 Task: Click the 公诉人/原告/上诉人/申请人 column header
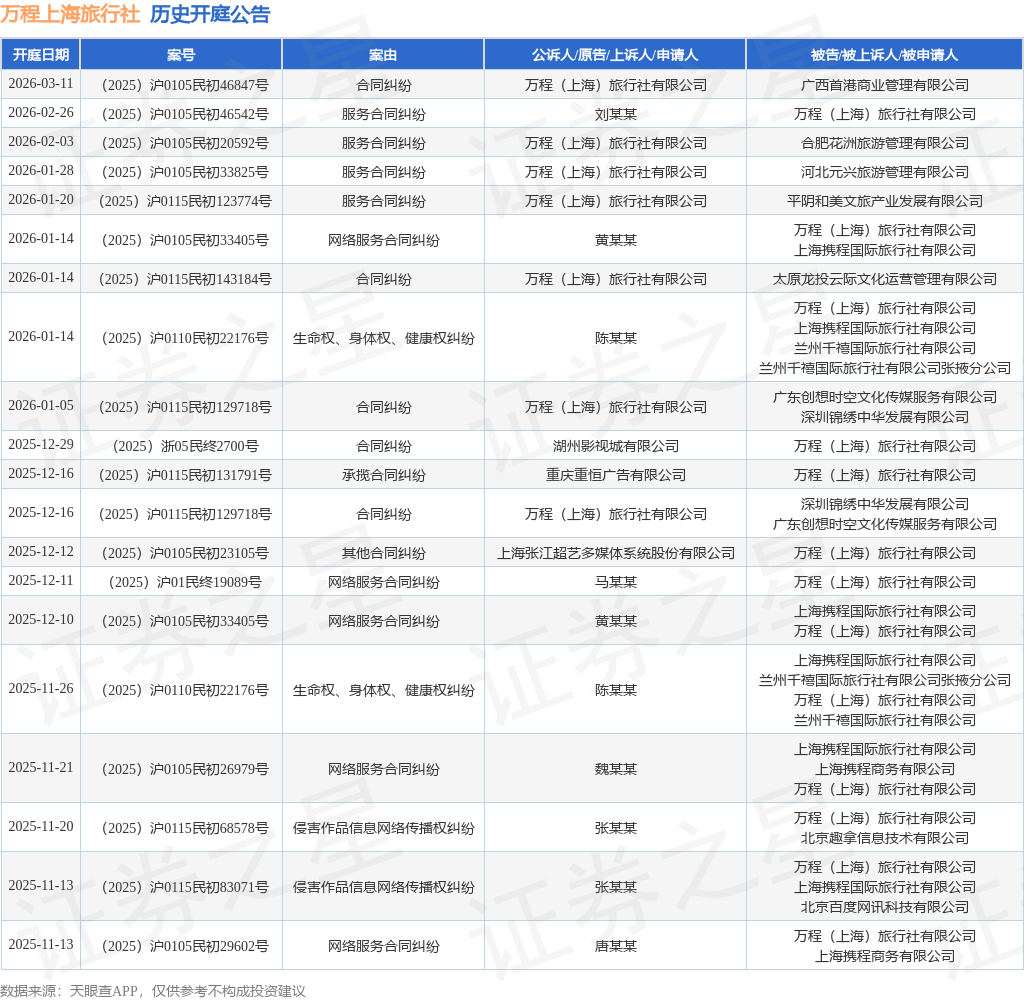[x=615, y=55]
